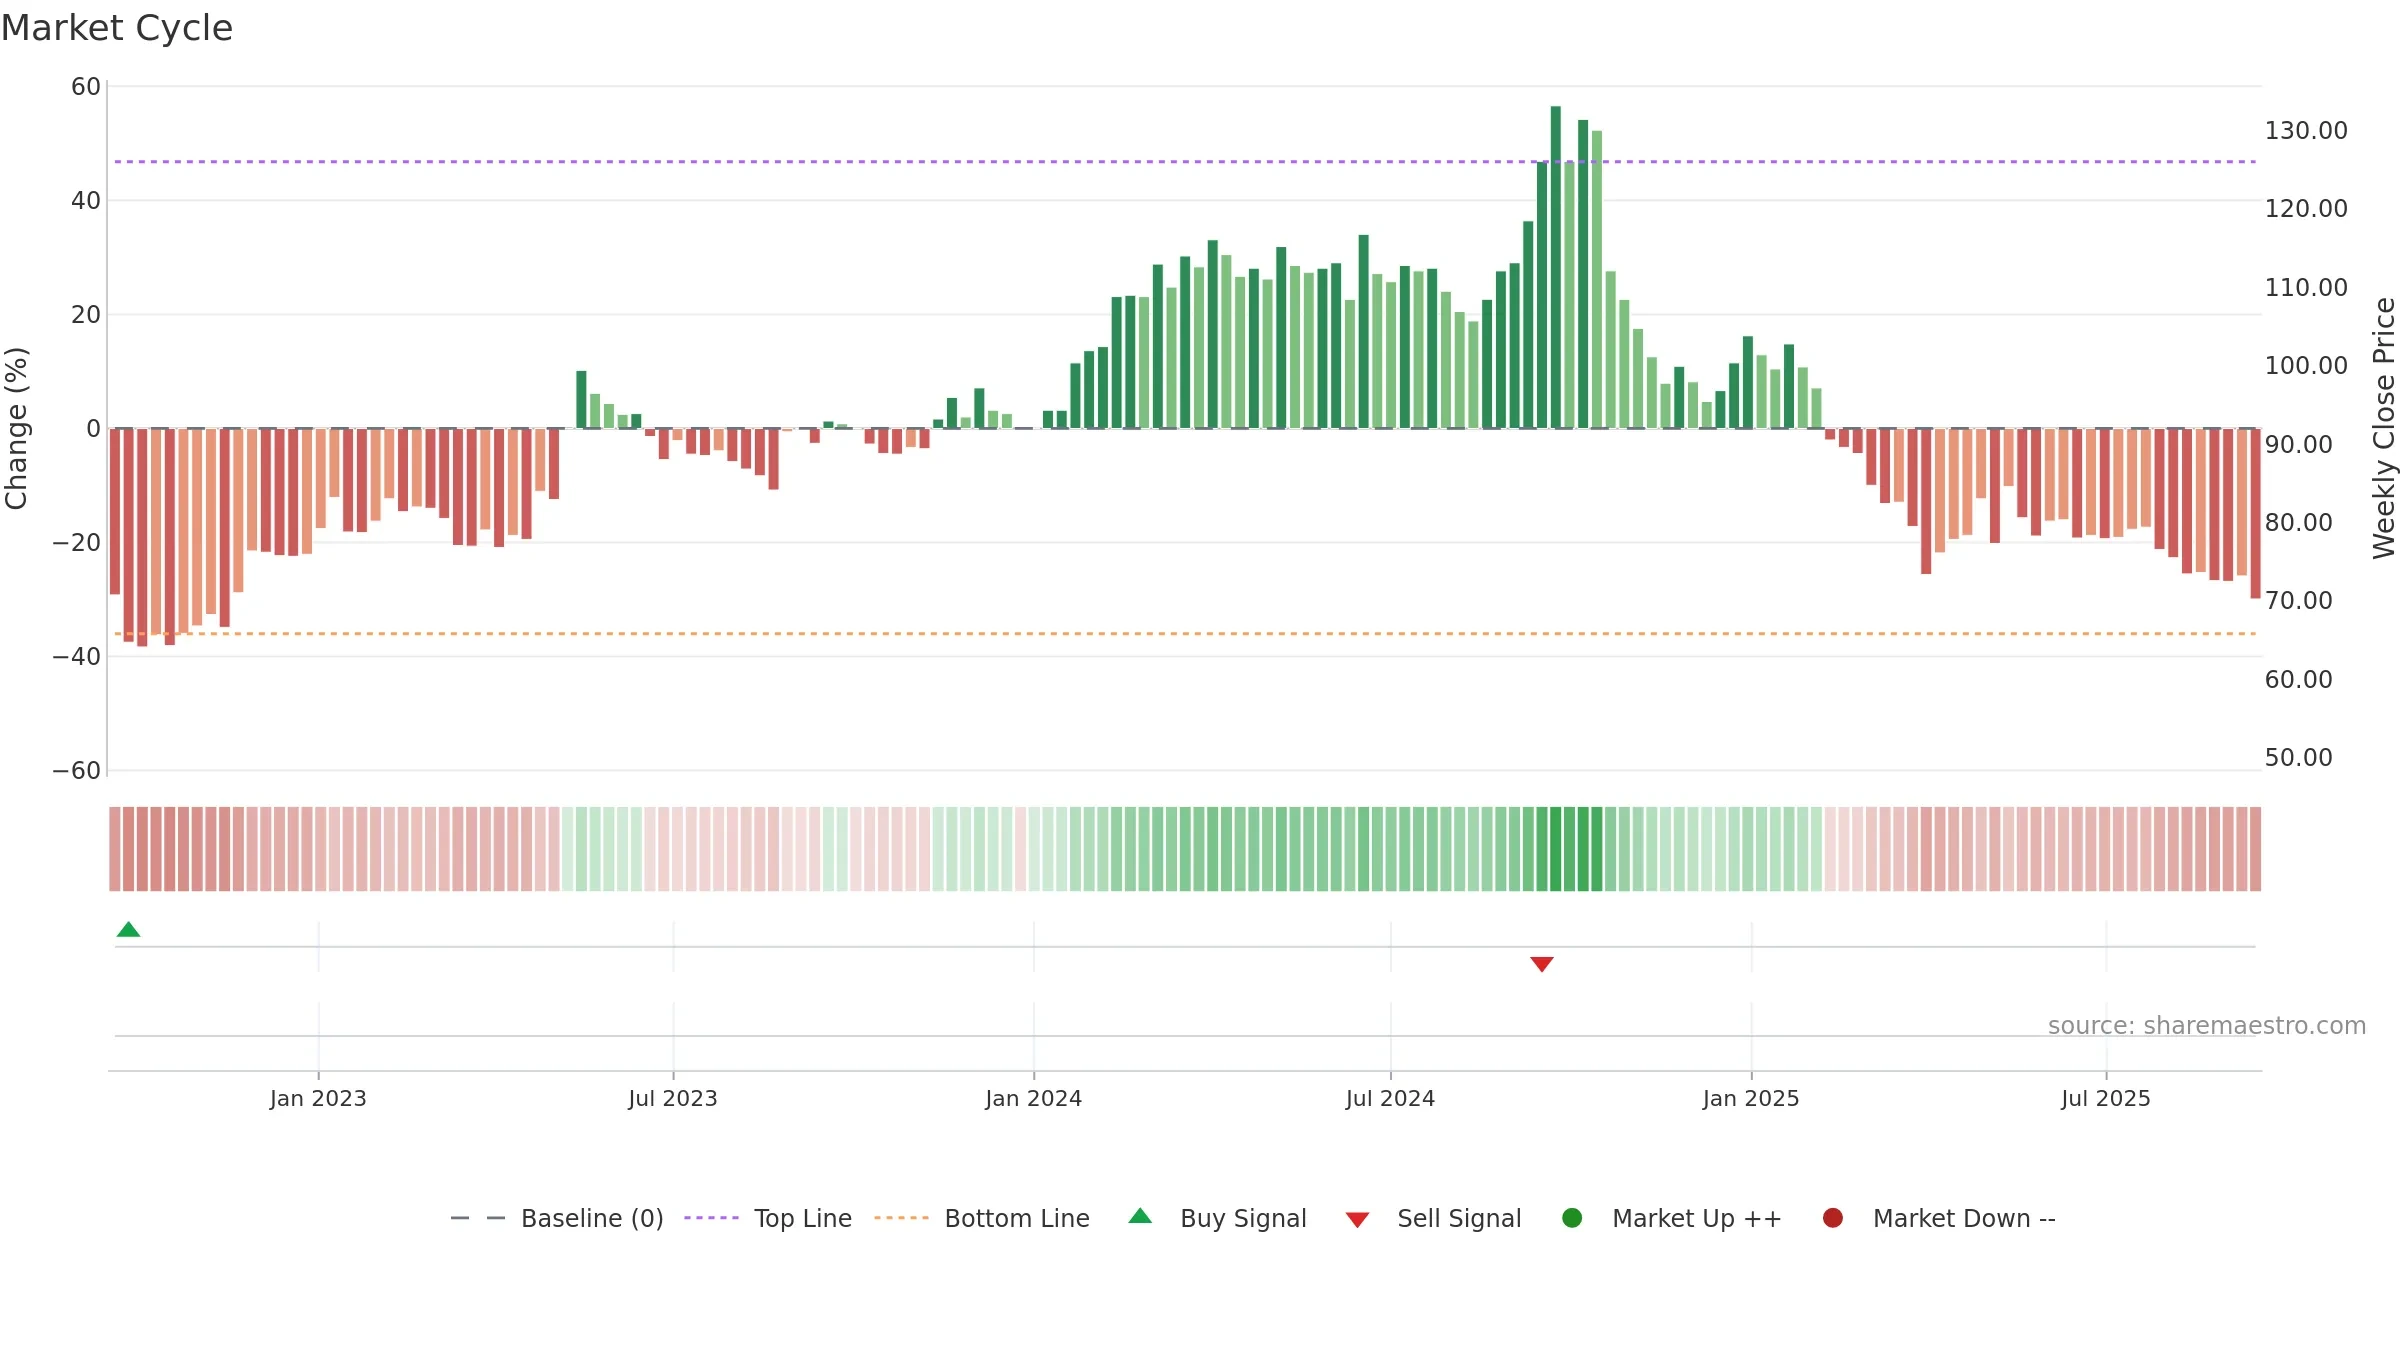Toggle the Market Down -- legend entry
This screenshot has height=1350, width=2400.
tap(1939, 1218)
